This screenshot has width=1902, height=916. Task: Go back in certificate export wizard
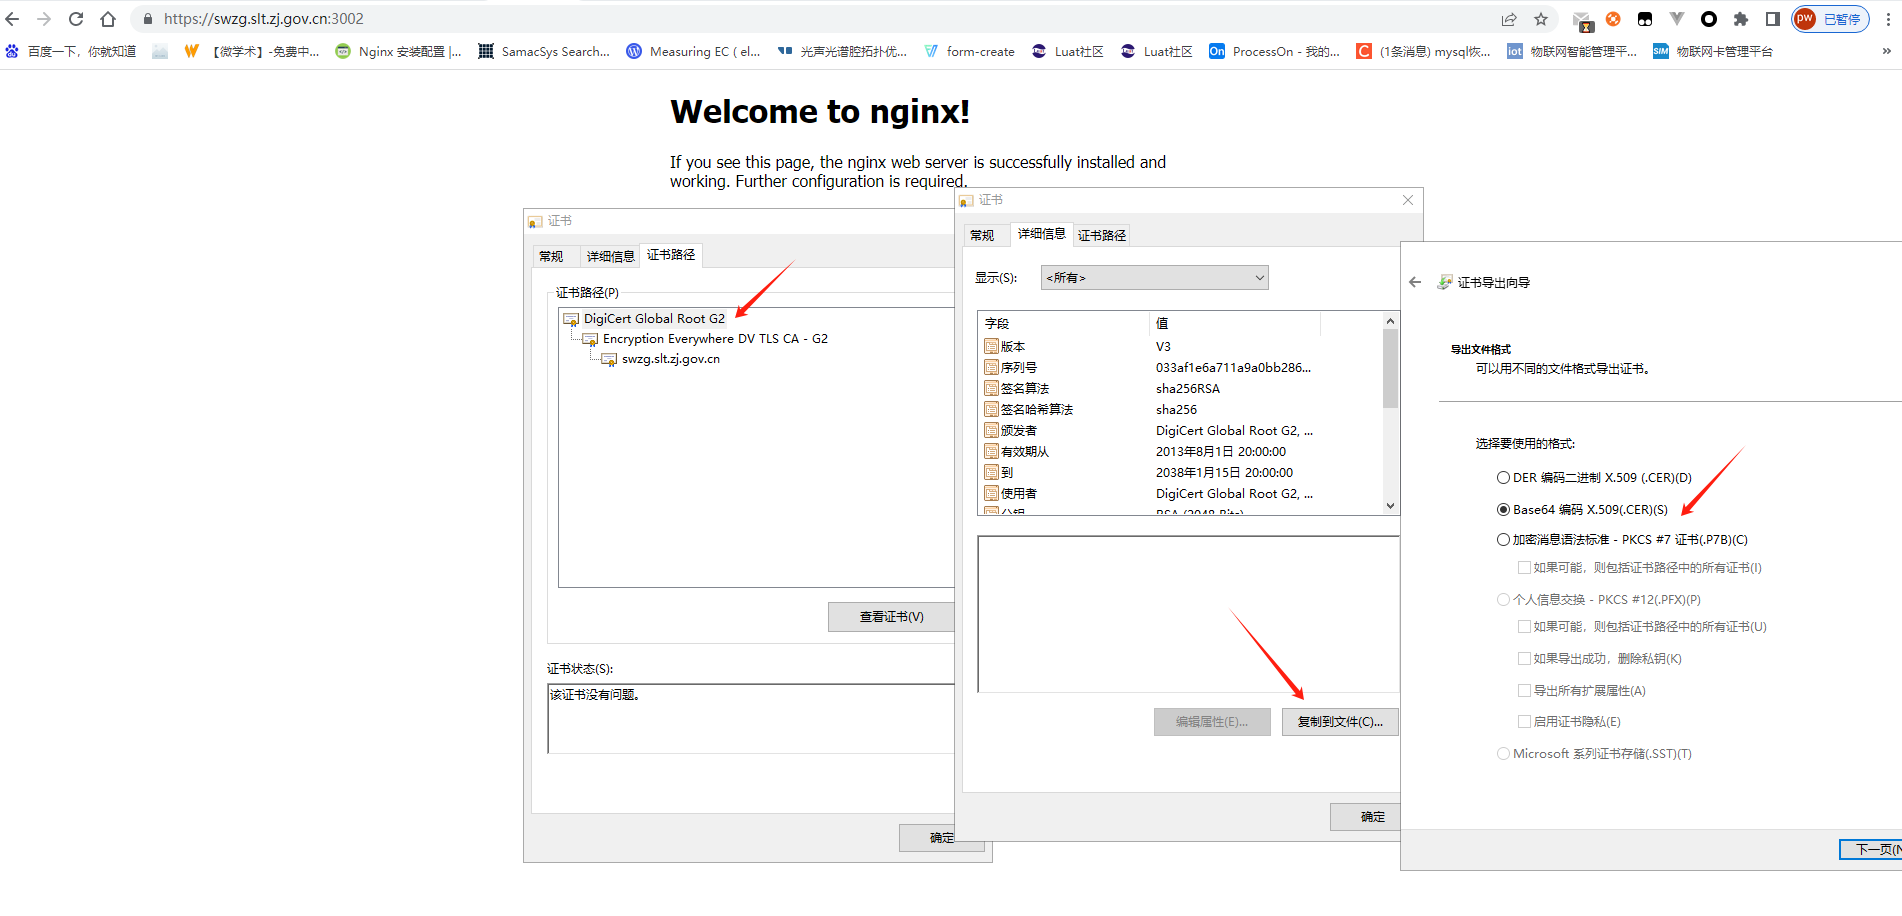pos(1415,283)
